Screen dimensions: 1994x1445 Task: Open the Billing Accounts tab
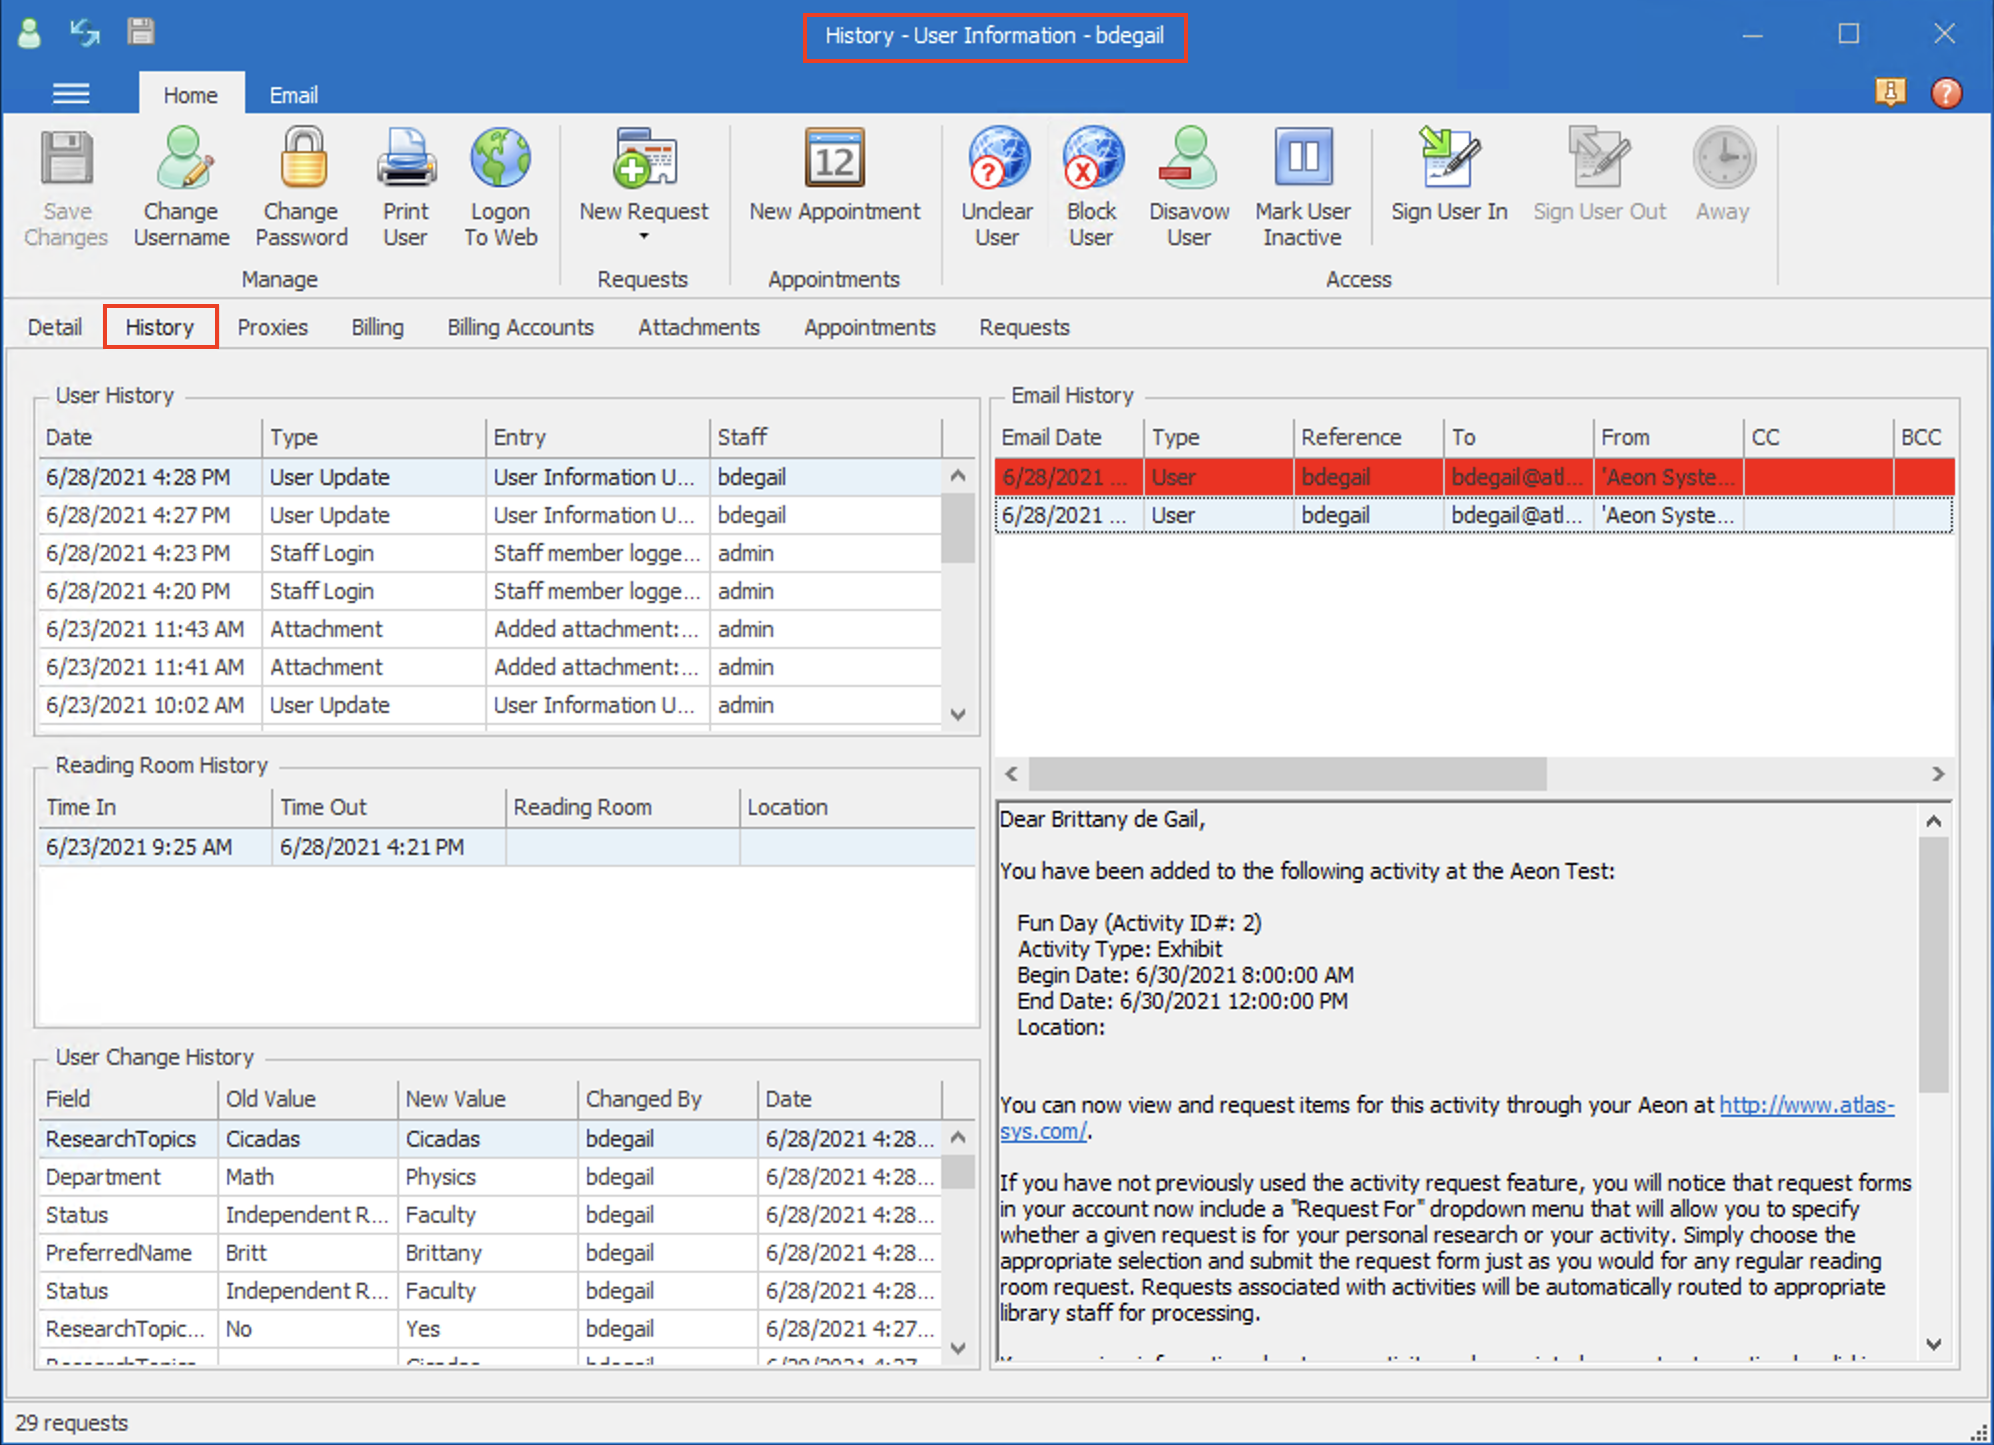click(x=520, y=327)
